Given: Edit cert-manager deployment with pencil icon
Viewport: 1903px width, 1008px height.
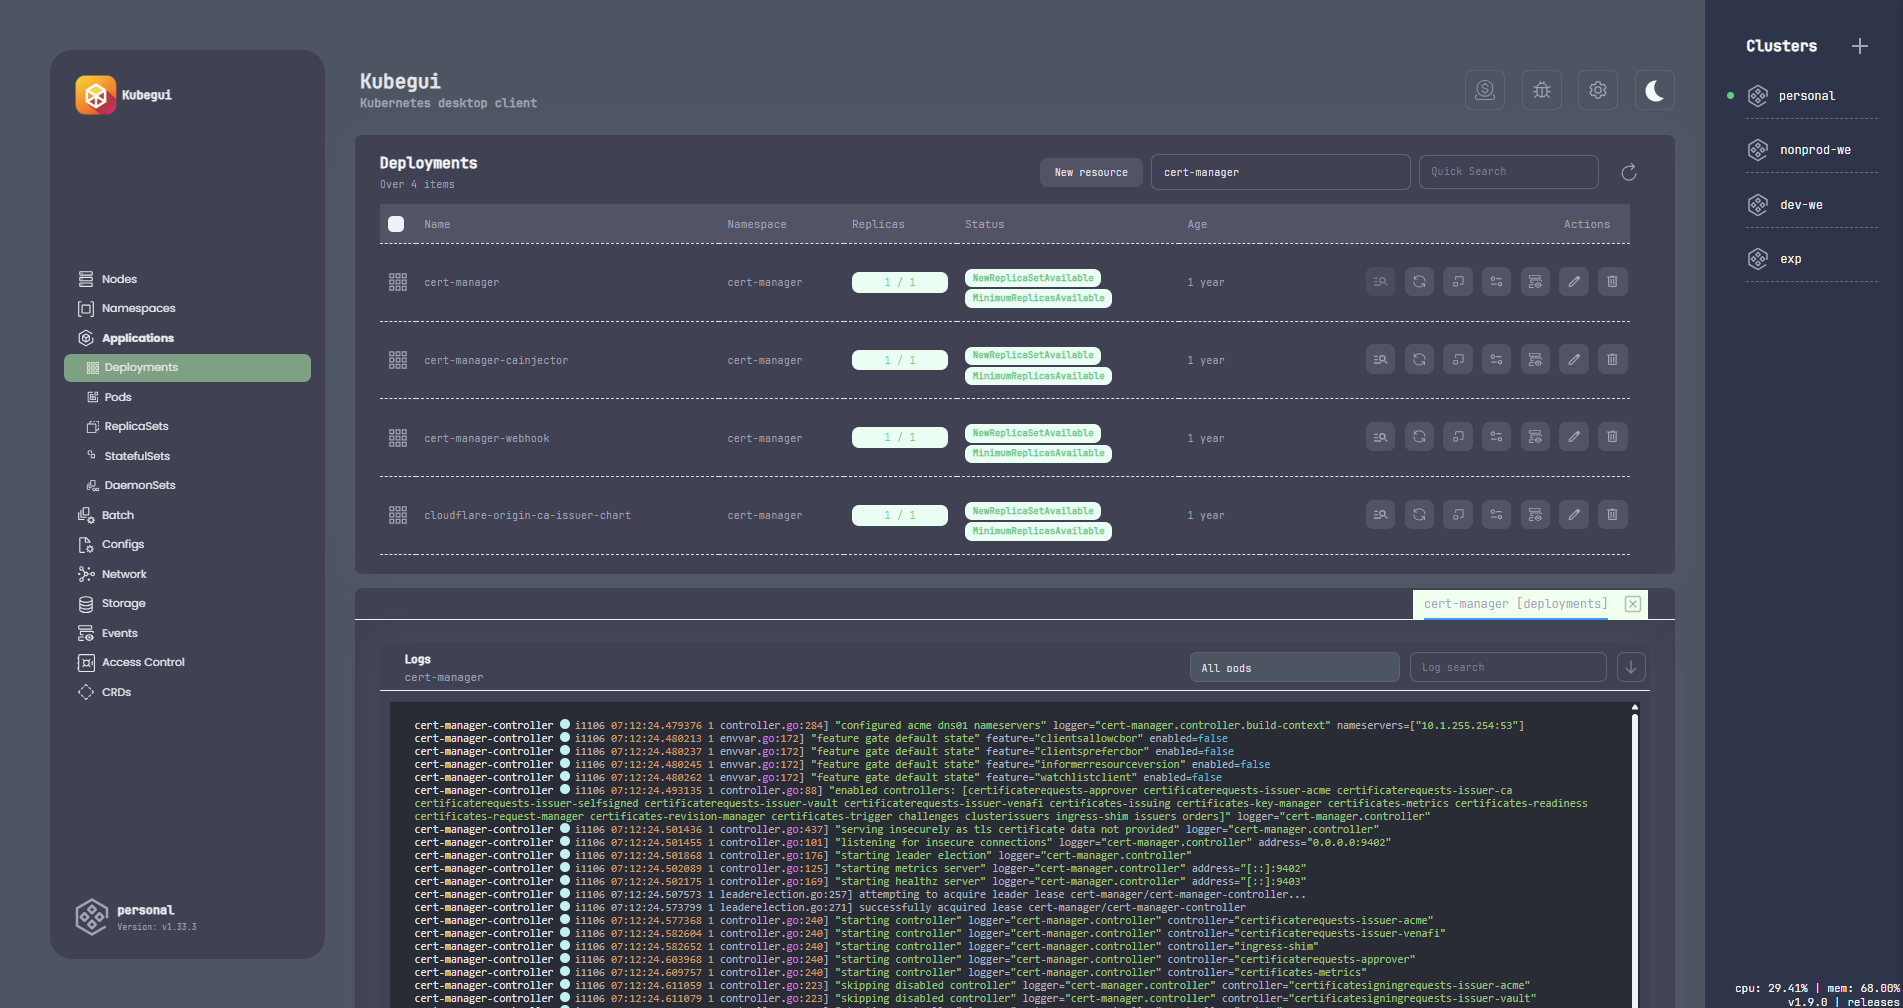Looking at the screenshot, I should coord(1573,282).
